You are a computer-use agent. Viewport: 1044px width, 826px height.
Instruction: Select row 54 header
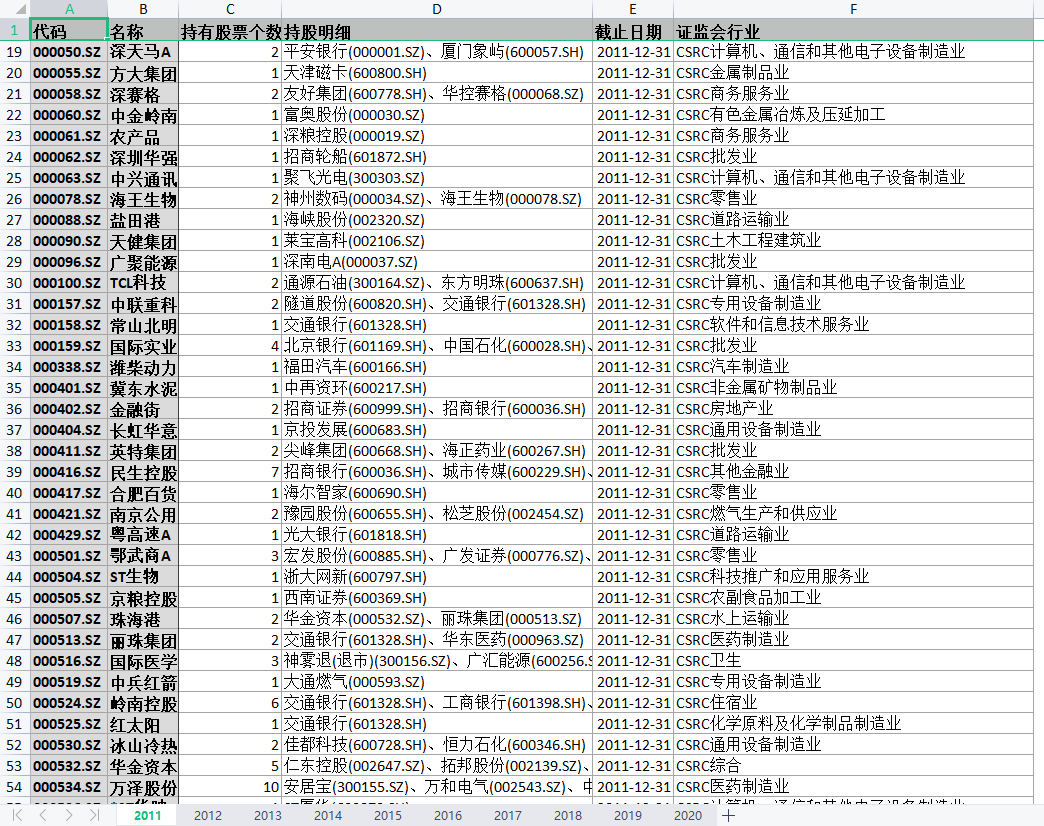point(15,787)
